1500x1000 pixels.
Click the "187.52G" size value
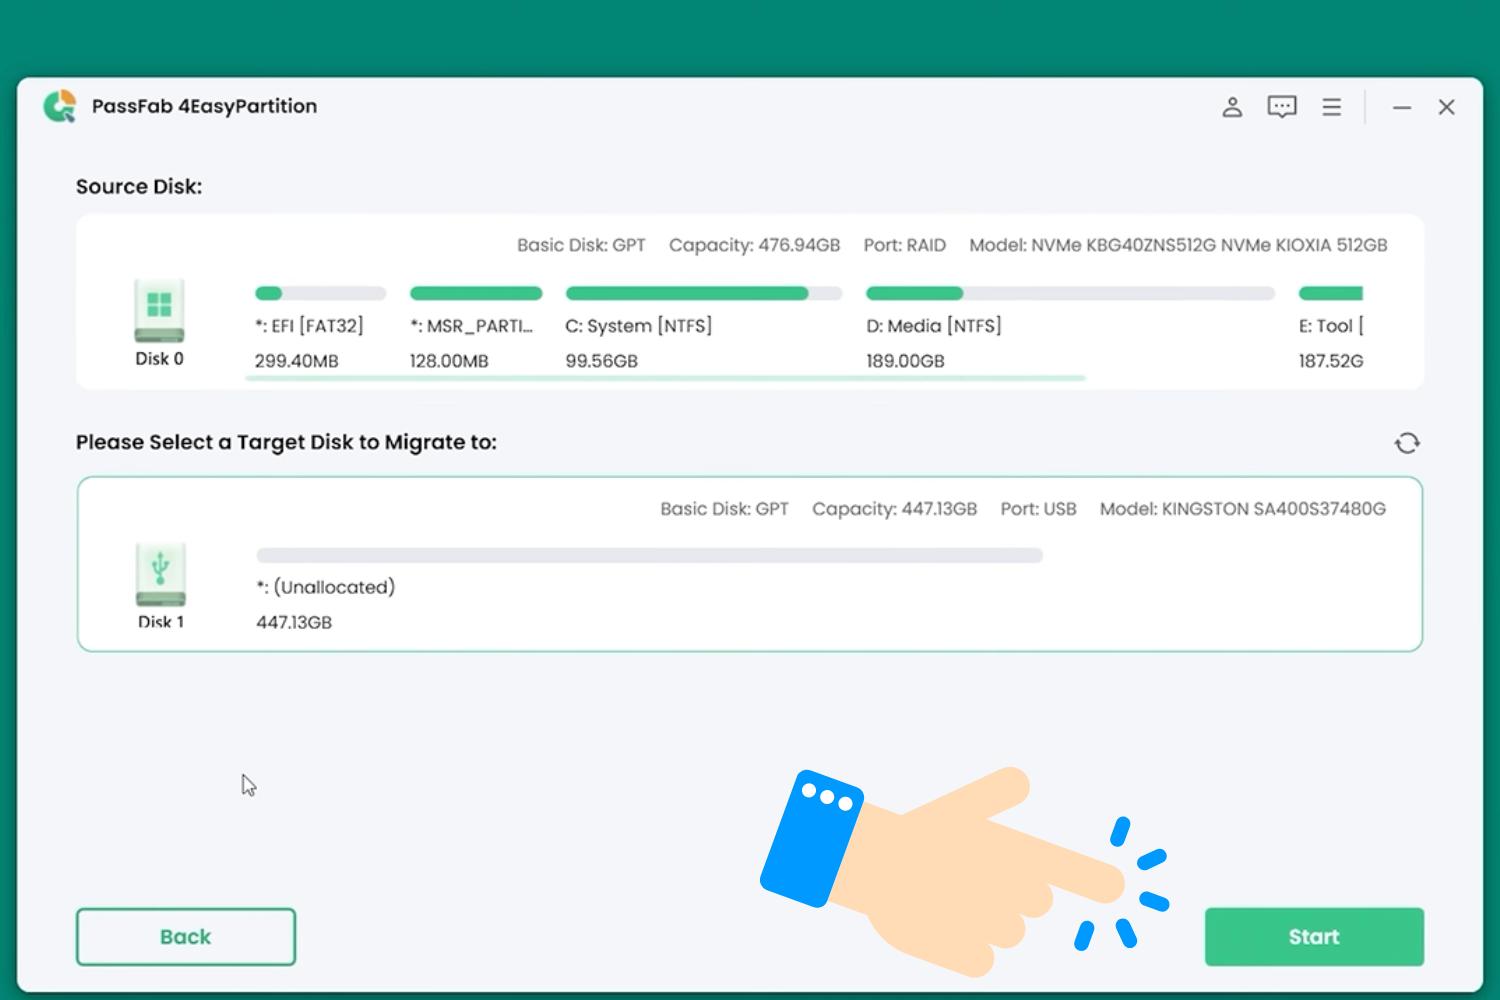click(1331, 361)
